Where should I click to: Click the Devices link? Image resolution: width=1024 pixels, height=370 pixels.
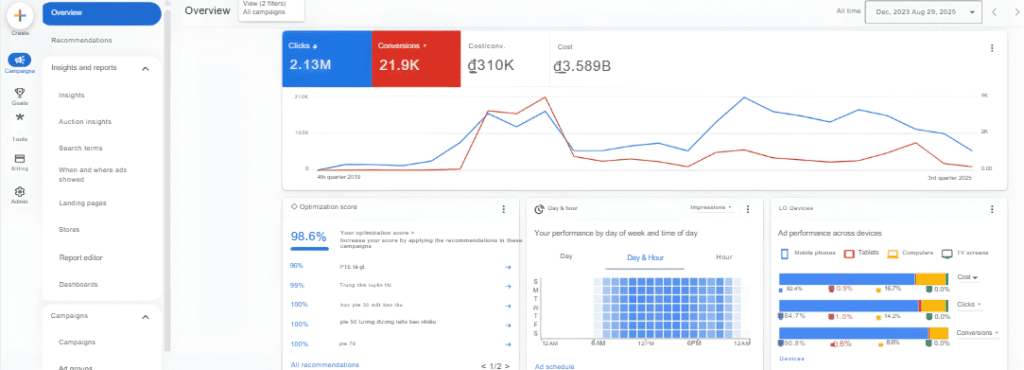[x=792, y=359]
